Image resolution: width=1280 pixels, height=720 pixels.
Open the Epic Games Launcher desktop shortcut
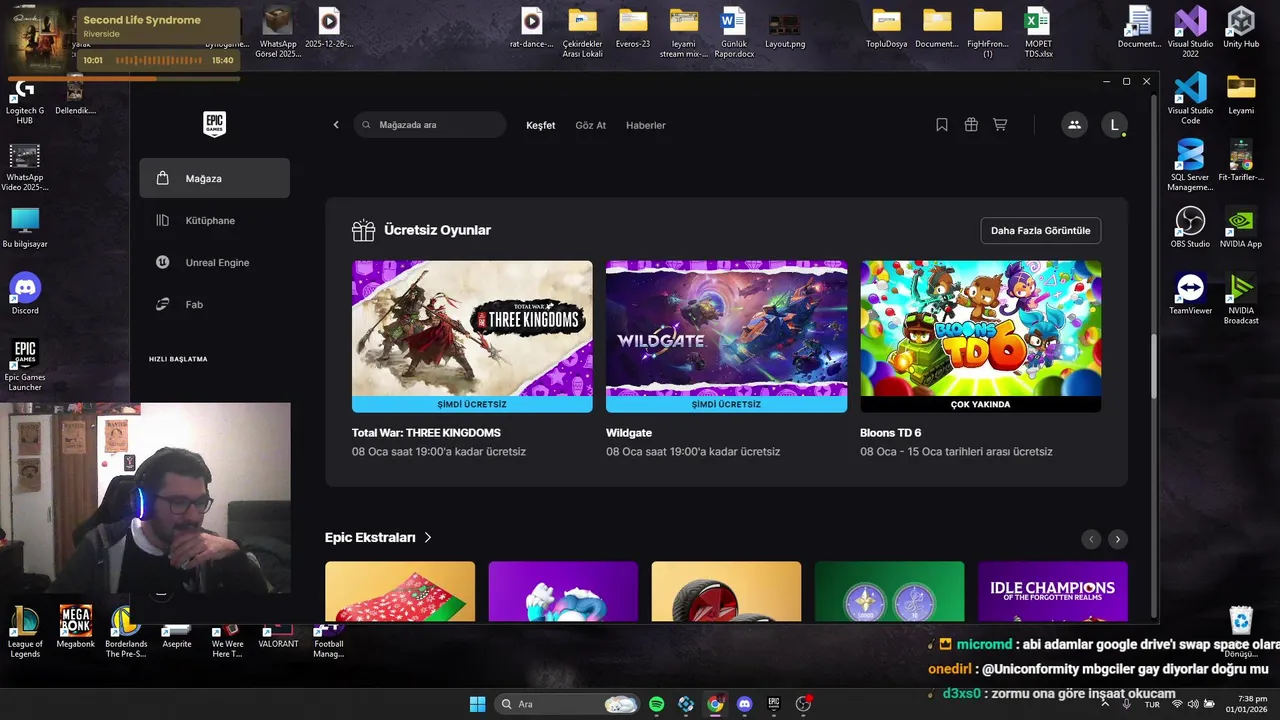coord(25,365)
